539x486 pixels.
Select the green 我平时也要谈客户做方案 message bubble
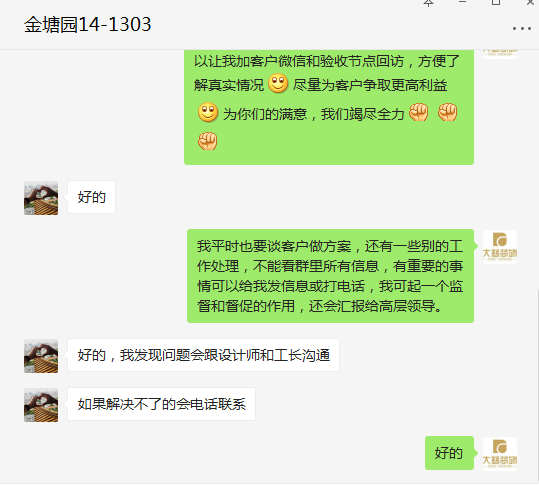(330, 276)
